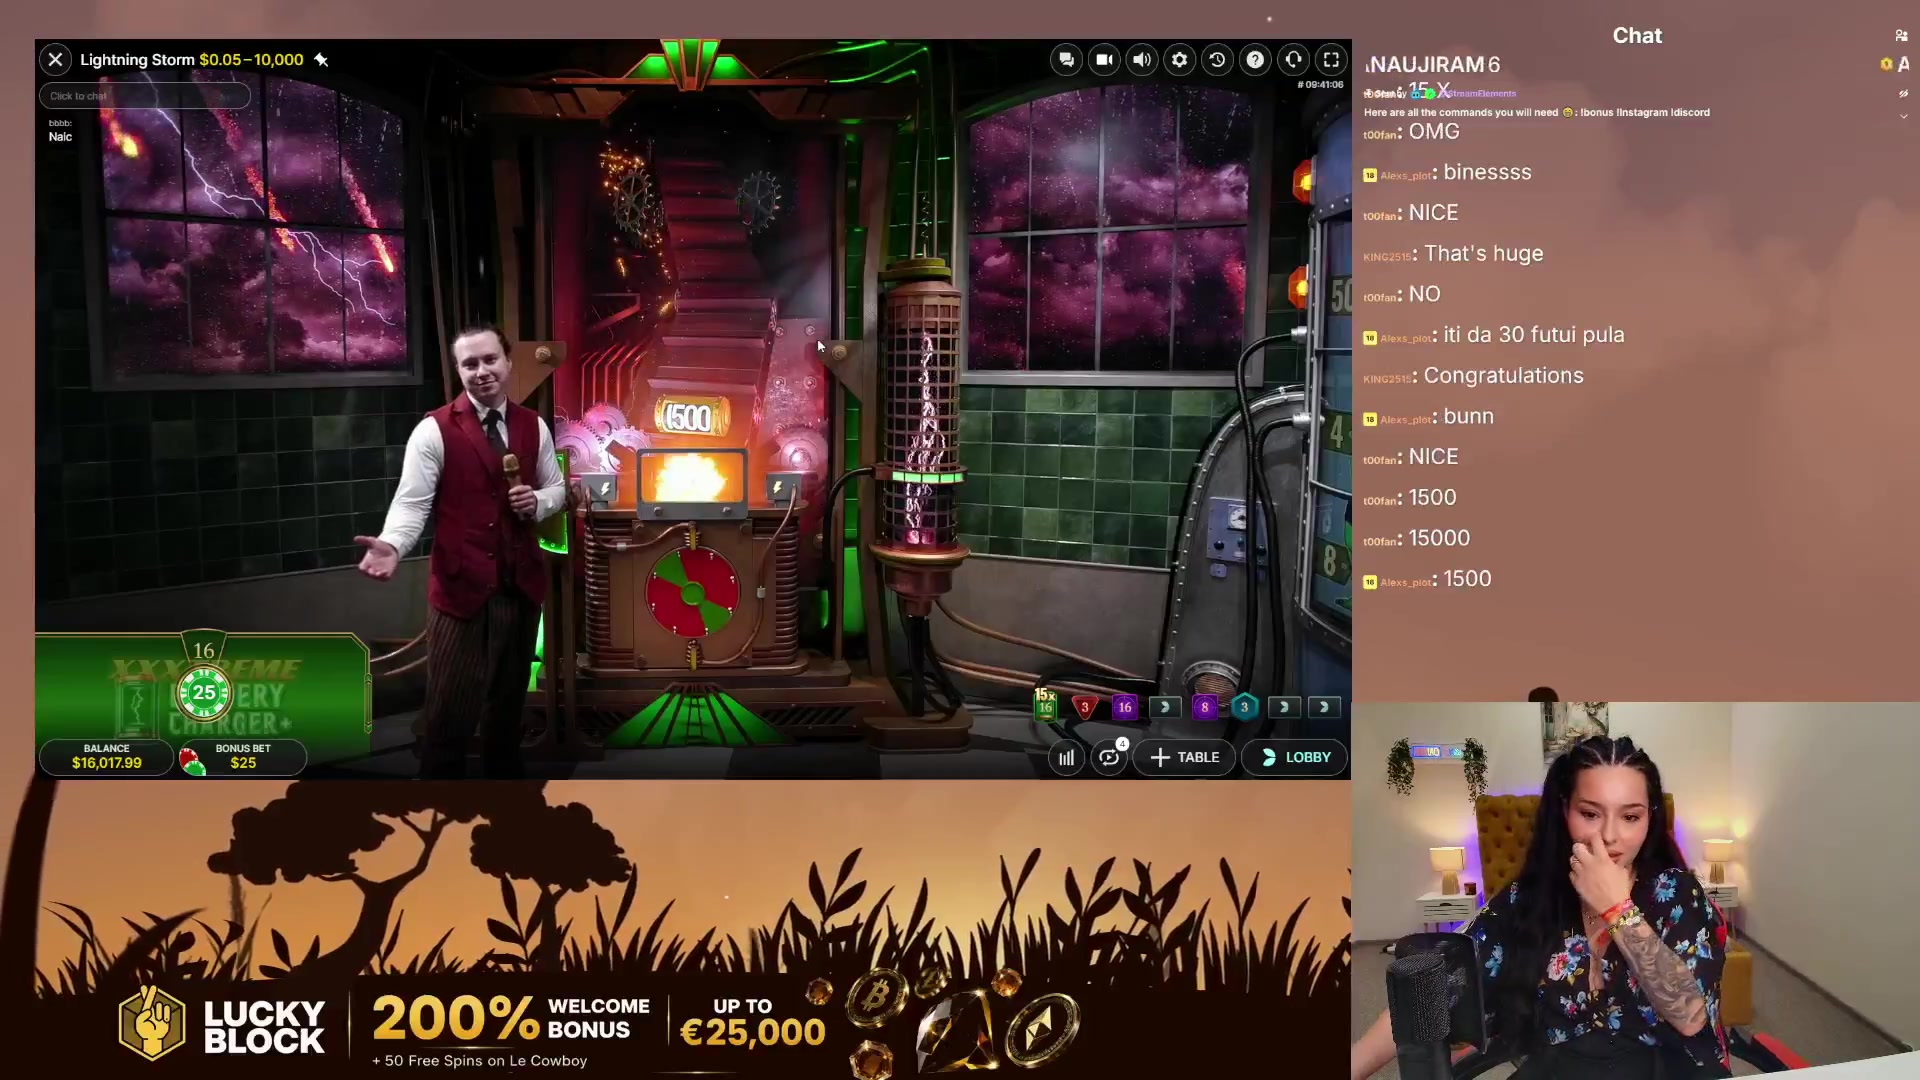
Task: Open the chat users list icon
Action: (1901, 36)
